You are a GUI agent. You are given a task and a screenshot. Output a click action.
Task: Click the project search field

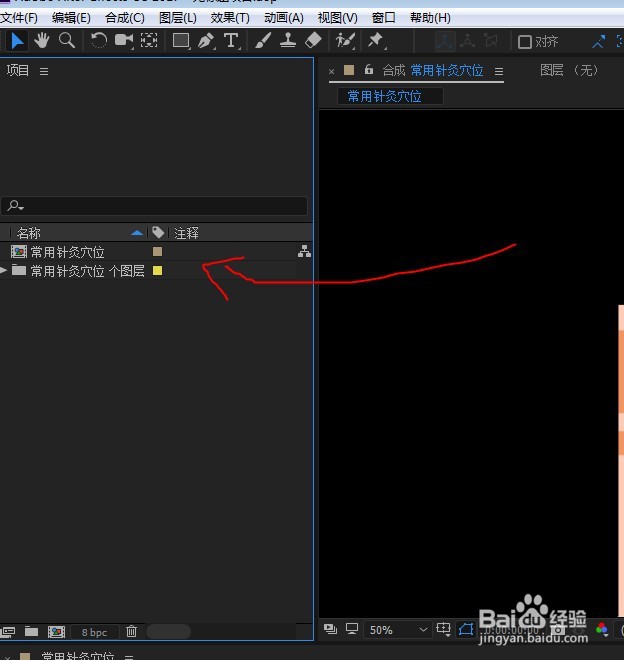click(x=154, y=206)
